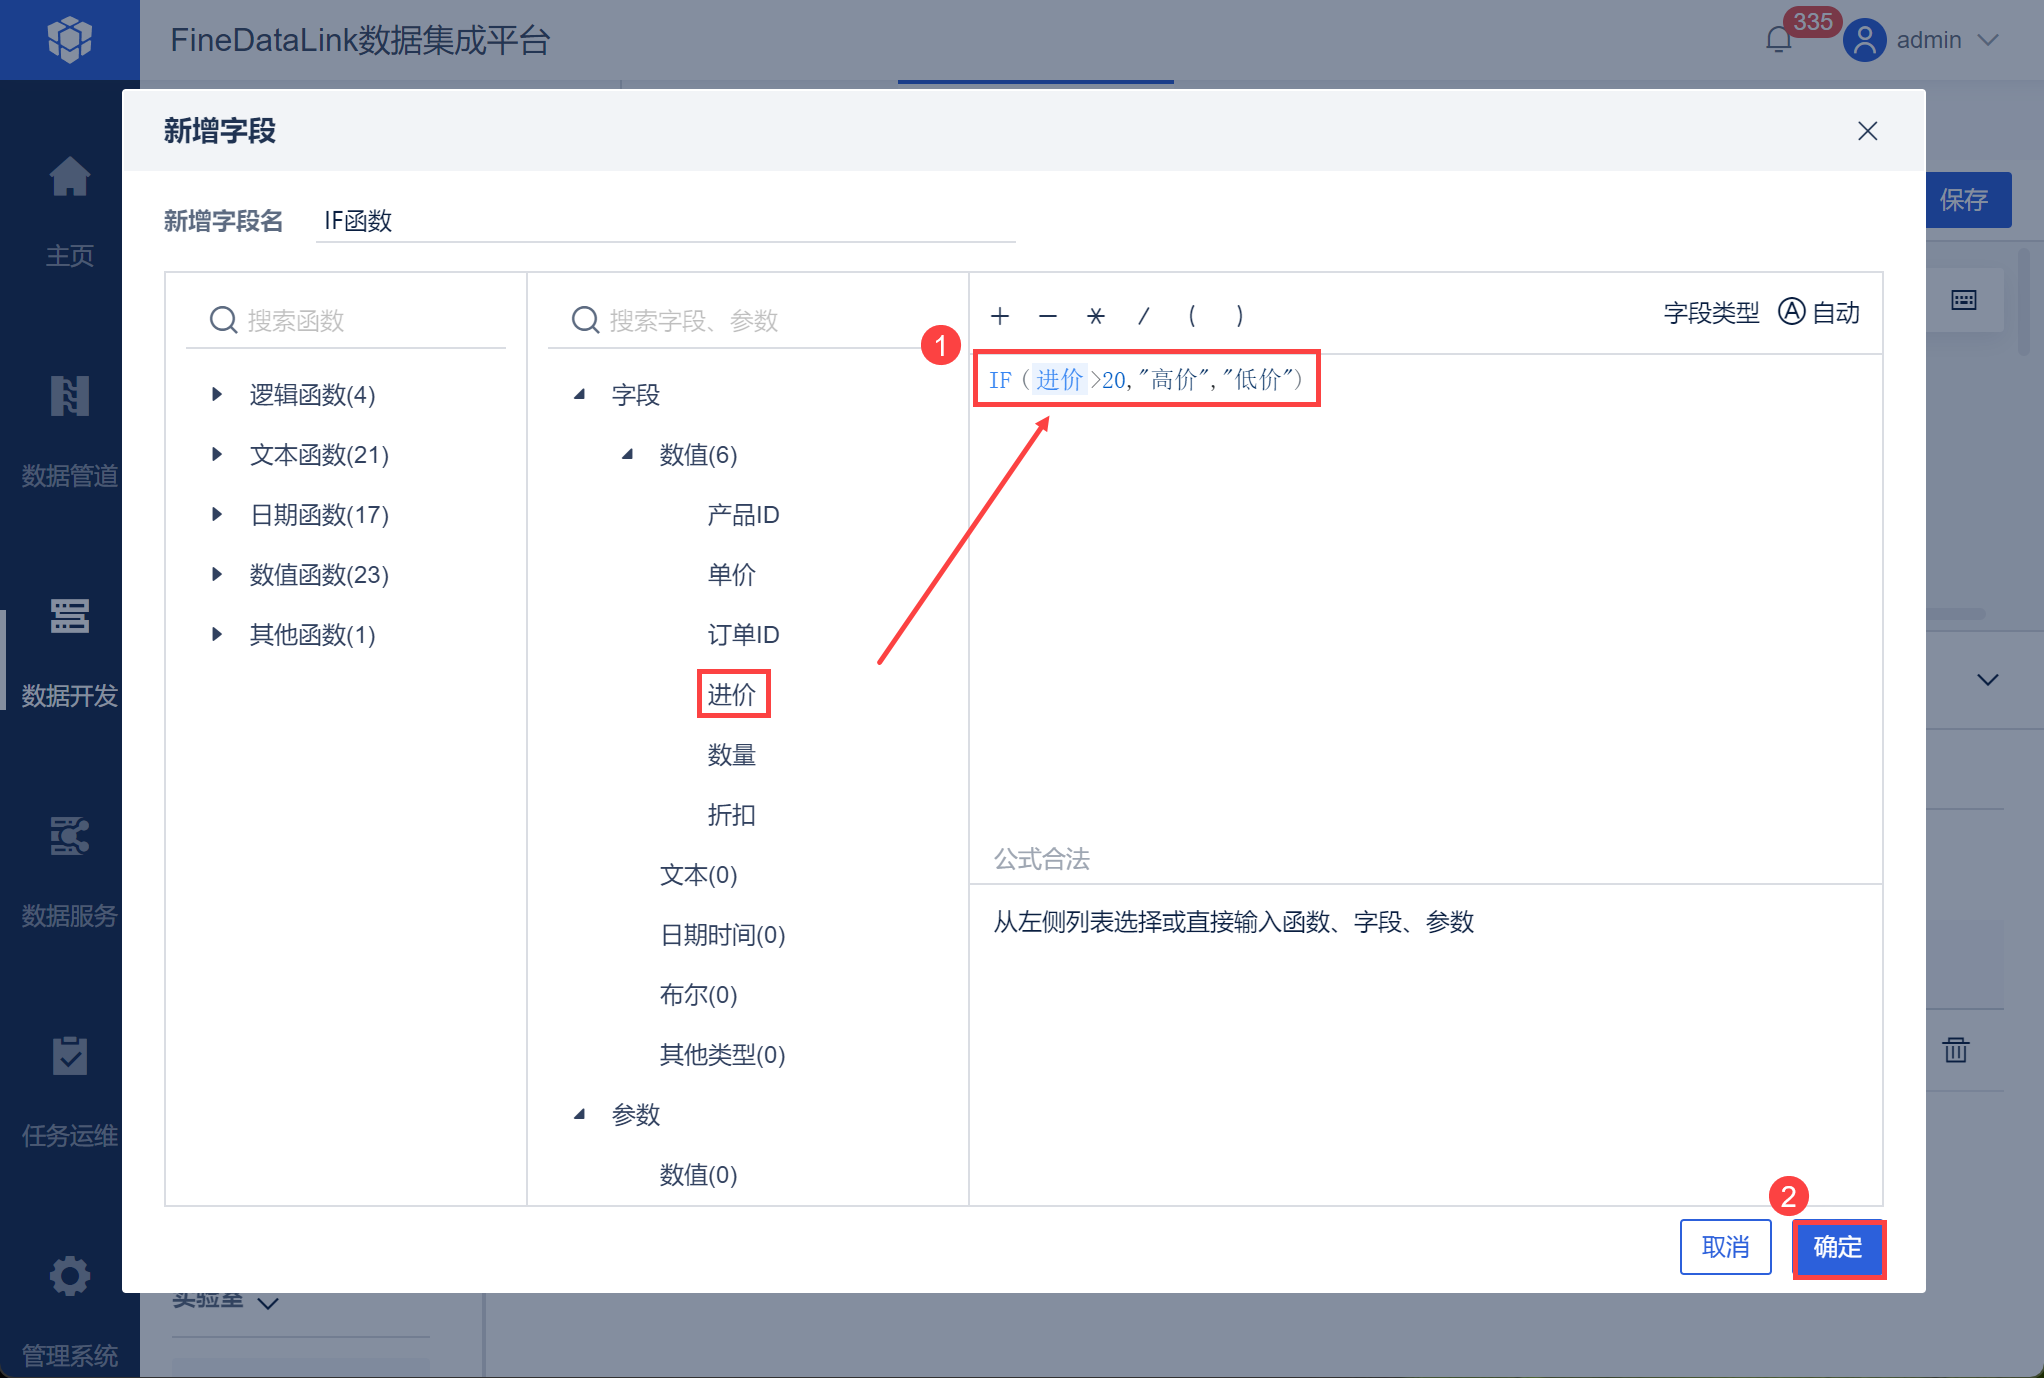Insert the multiply operator symbol
Screen dimensions: 2044x1378
pos(1095,316)
